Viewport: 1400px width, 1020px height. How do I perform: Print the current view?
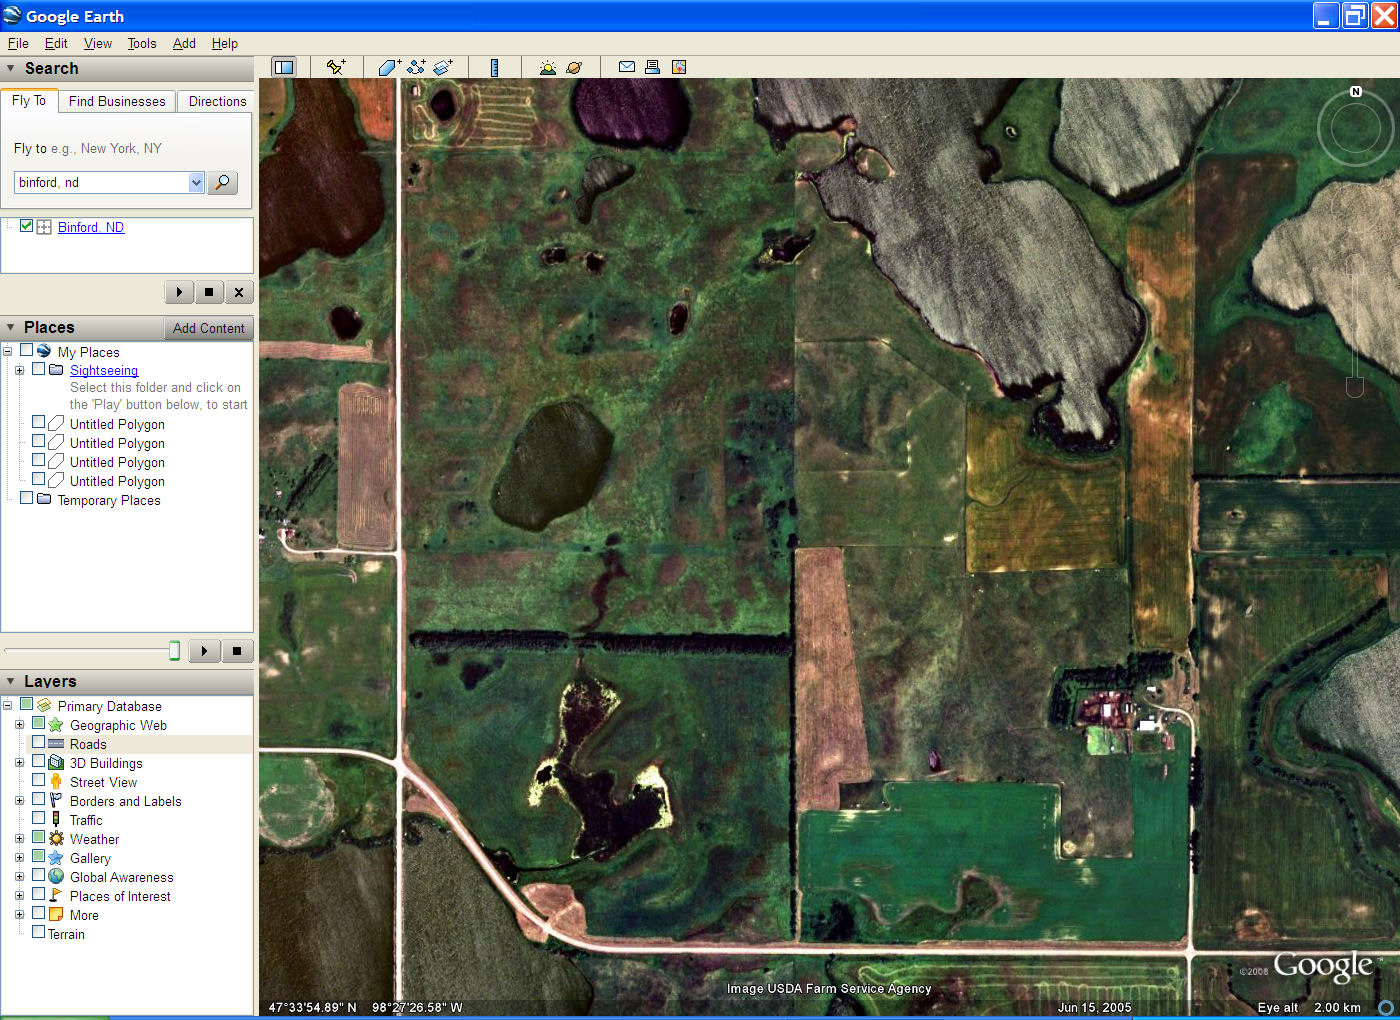(652, 67)
